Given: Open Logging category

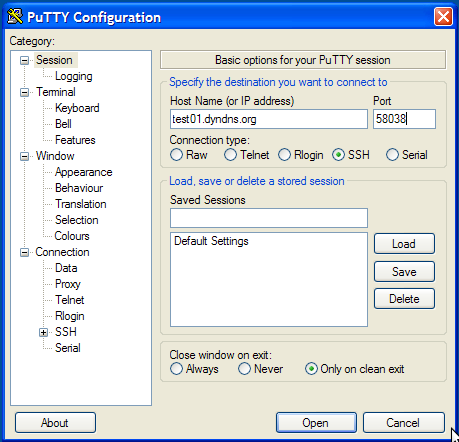Looking at the screenshot, I should (x=74, y=76).
